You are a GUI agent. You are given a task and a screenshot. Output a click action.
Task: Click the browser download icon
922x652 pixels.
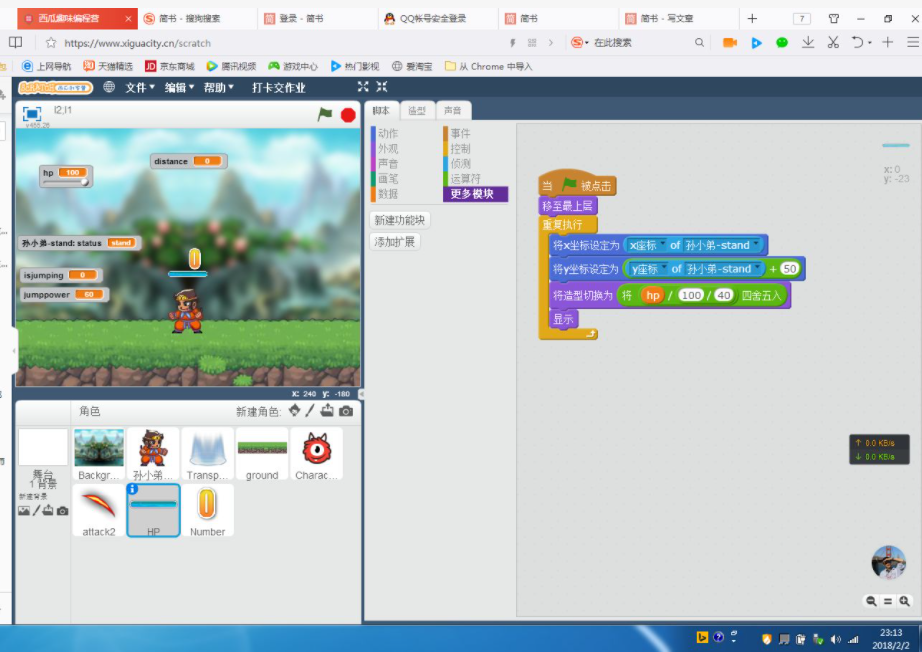click(808, 42)
